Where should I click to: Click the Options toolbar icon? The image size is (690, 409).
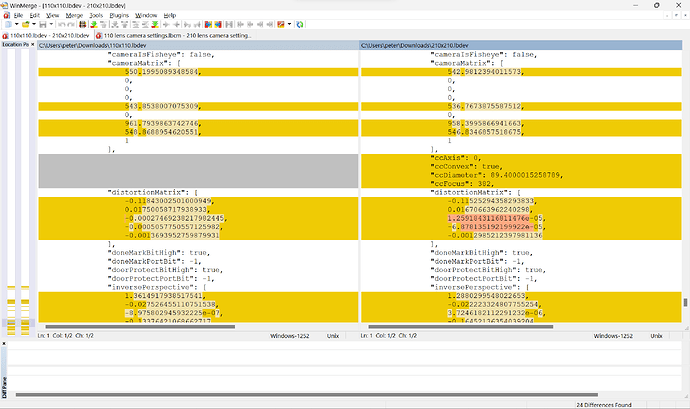pyautogui.click(x=280, y=24)
